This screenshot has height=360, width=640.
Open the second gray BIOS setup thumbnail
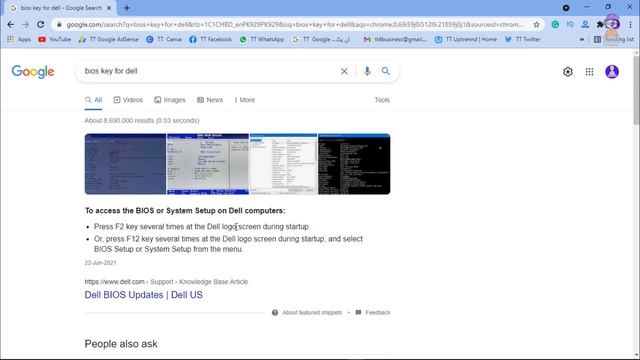coord(208,164)
